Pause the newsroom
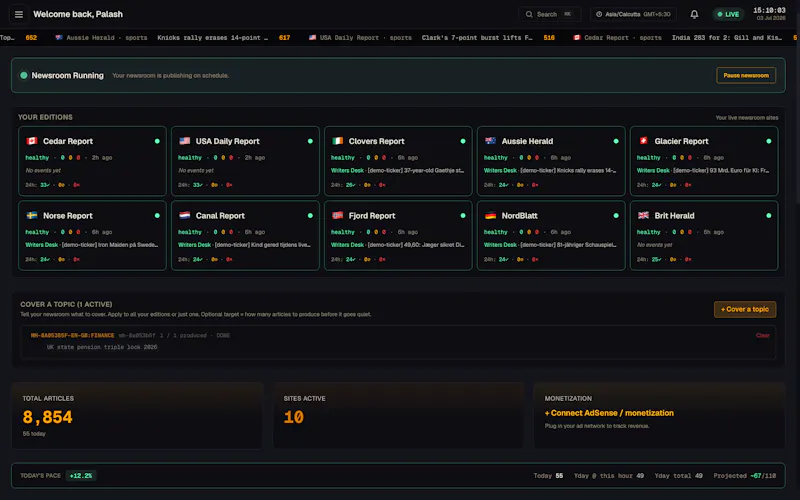The height and width of the screenshot is (500, 800). (746, 76)
